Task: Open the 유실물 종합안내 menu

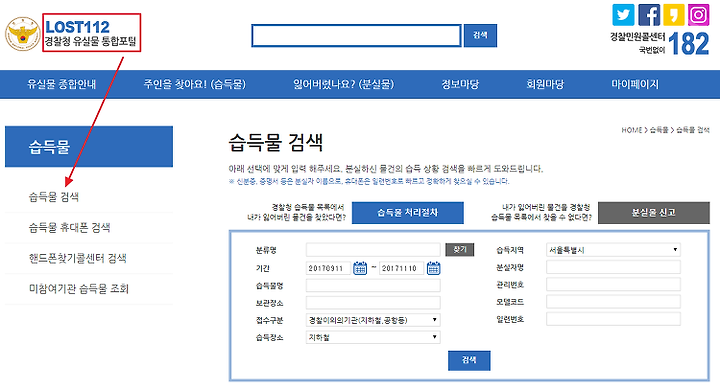Action: tap(62, 84)
